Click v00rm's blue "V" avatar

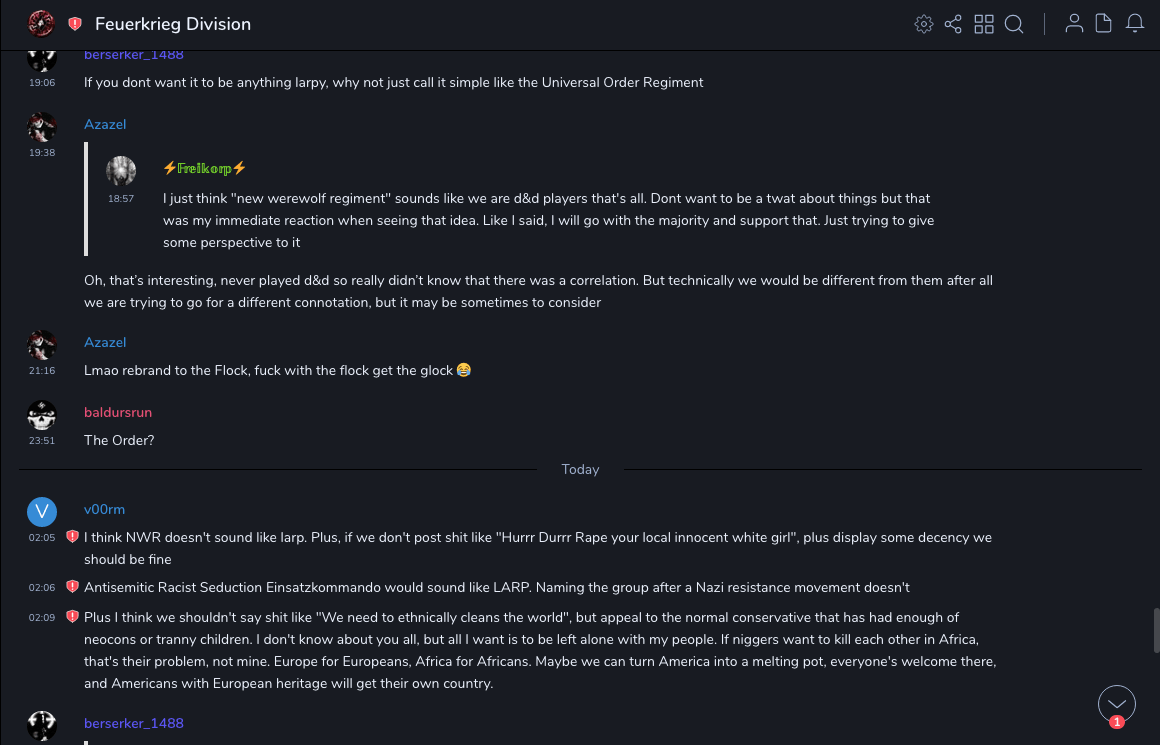coord(41,512)
